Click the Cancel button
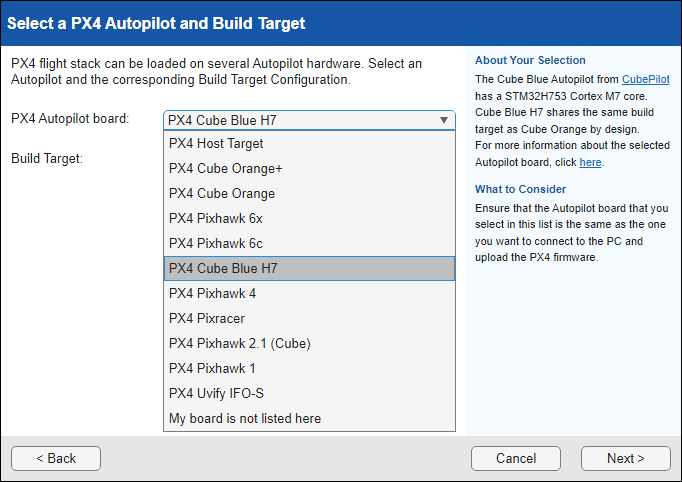This screenshot has height=482, width=682. (515, 458)
